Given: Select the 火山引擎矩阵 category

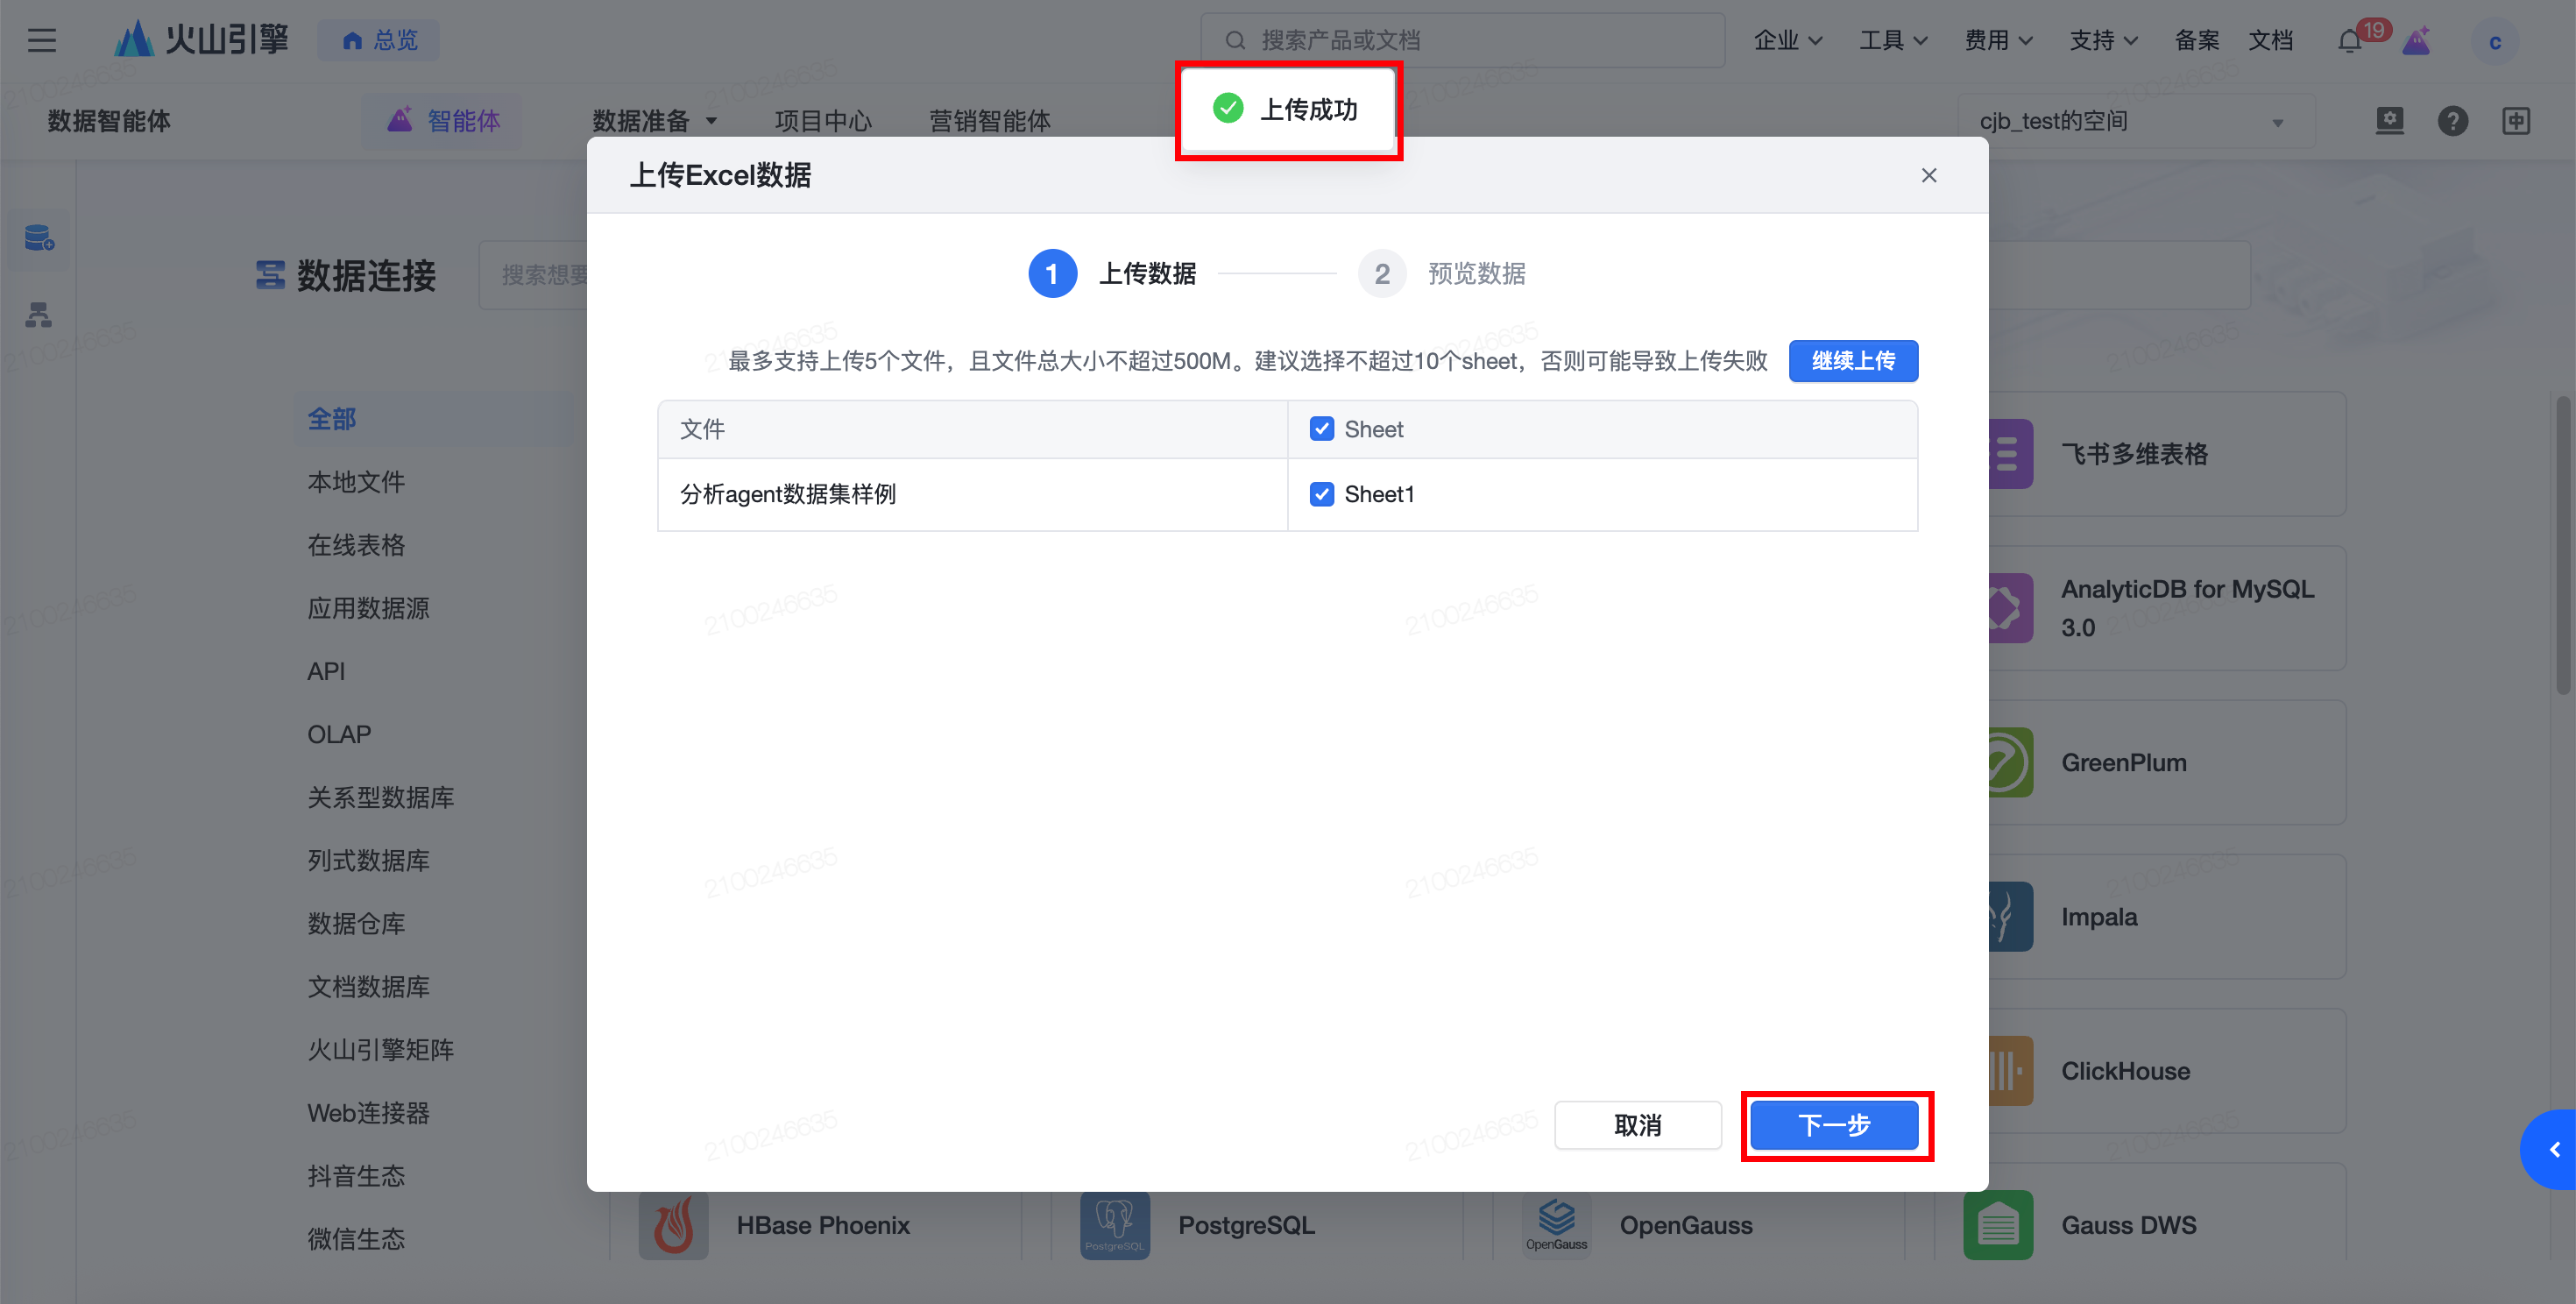Looking at the screenshot, I should point(380,1049).
